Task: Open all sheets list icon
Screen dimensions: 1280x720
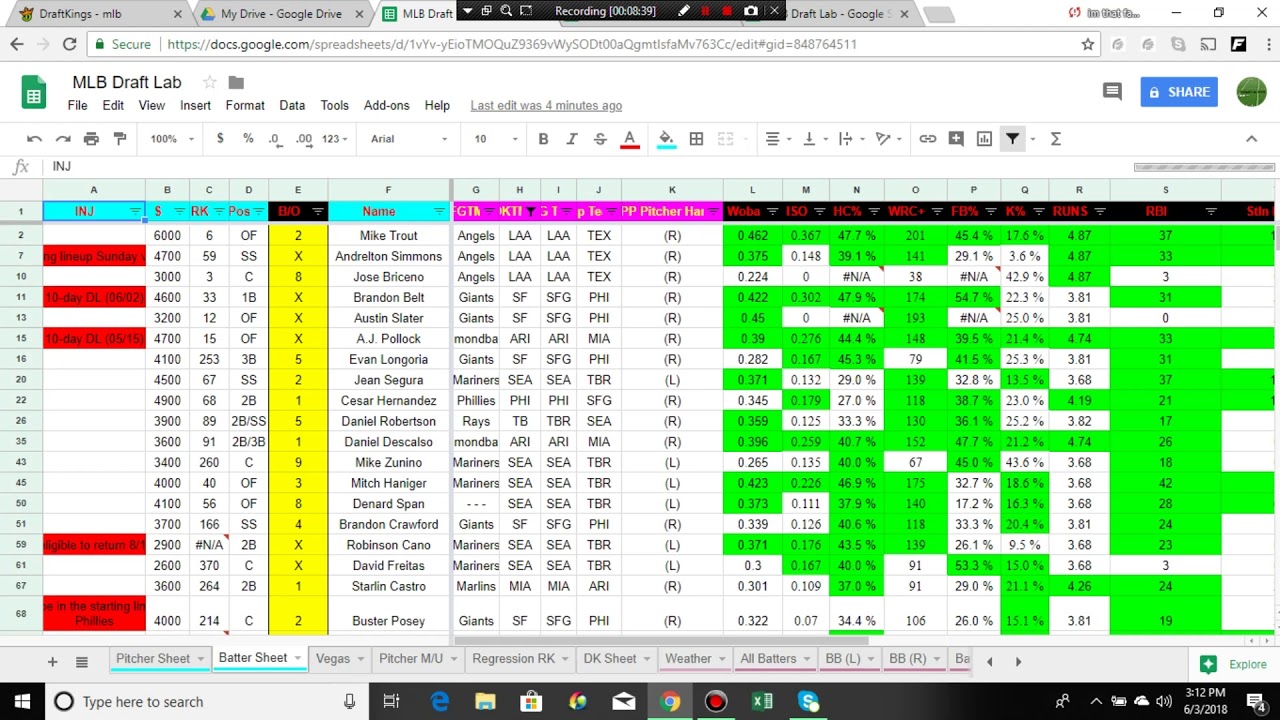Action: [x=82, y=662]
